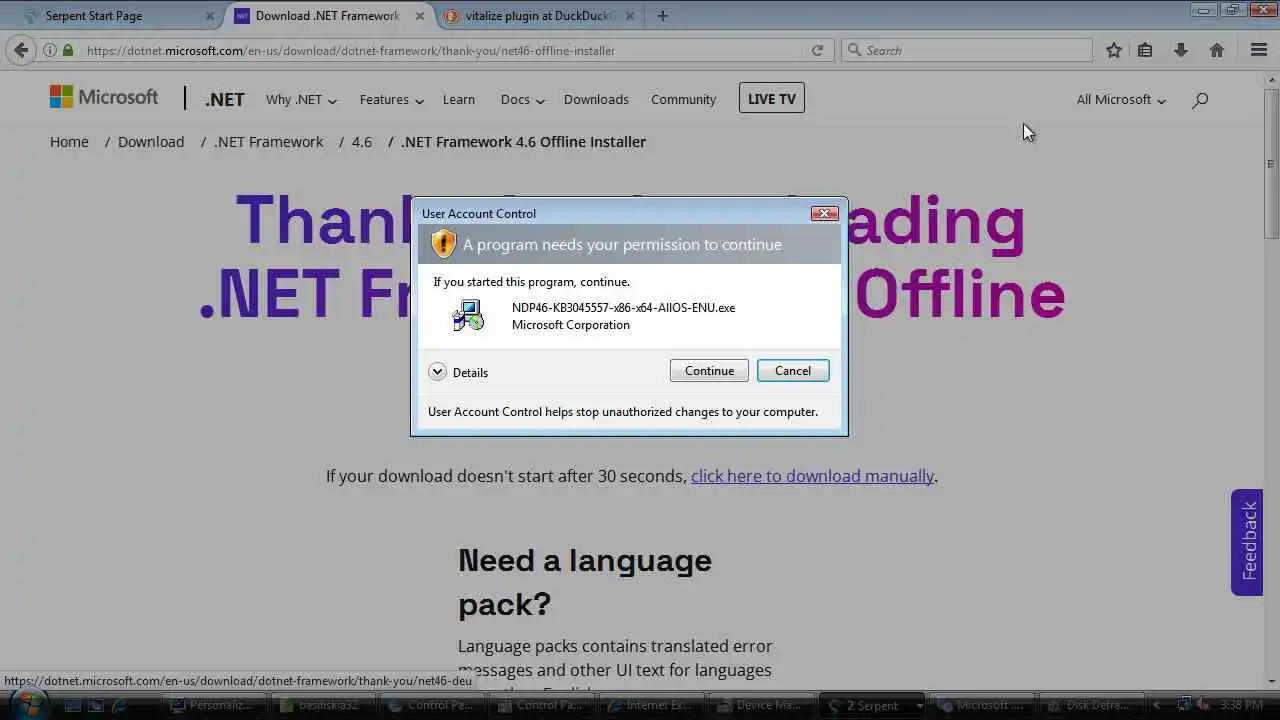Open the Windows Start orb
1280x720 pixels.
point(27,704)
